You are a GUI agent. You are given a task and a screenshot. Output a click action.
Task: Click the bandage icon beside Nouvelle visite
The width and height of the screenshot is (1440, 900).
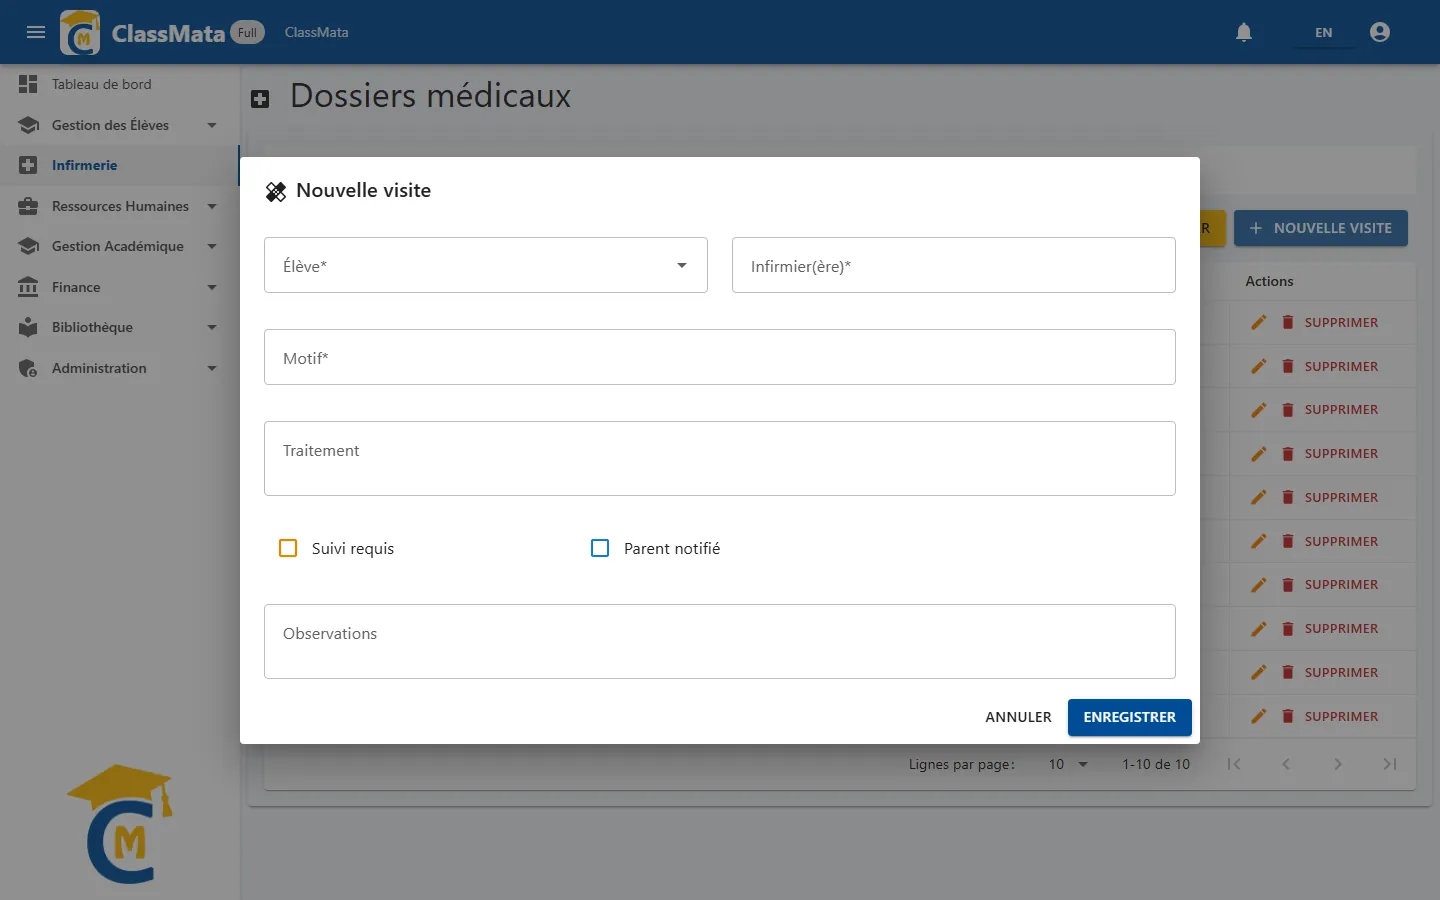point(276,191)
